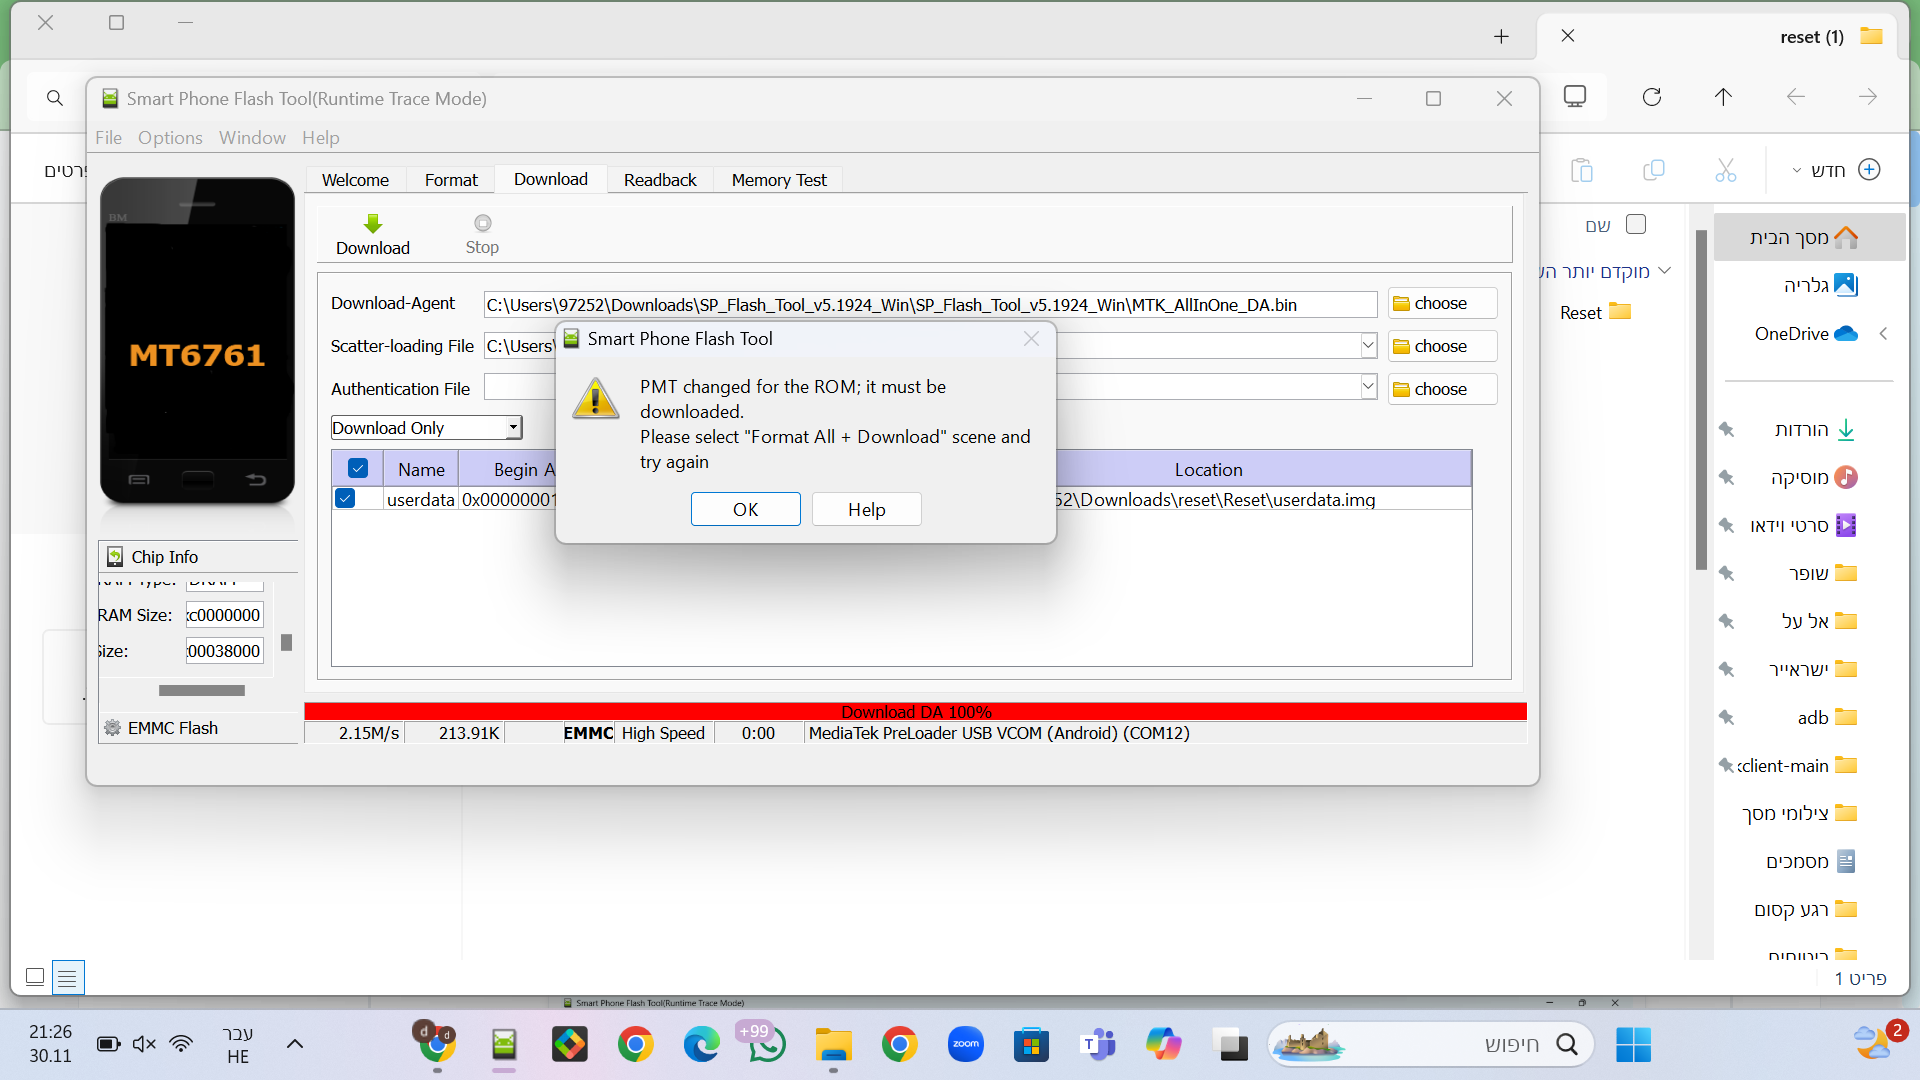This screenshot has height=1080, width=1920.
Task: Open the Download Only mode dropdown
Action: 513,428
